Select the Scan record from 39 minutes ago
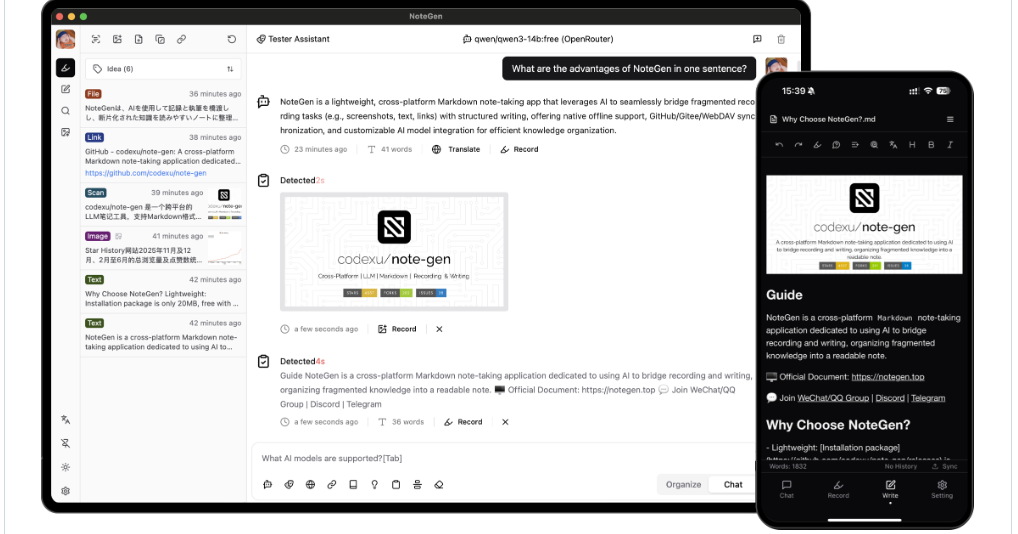 163,204
